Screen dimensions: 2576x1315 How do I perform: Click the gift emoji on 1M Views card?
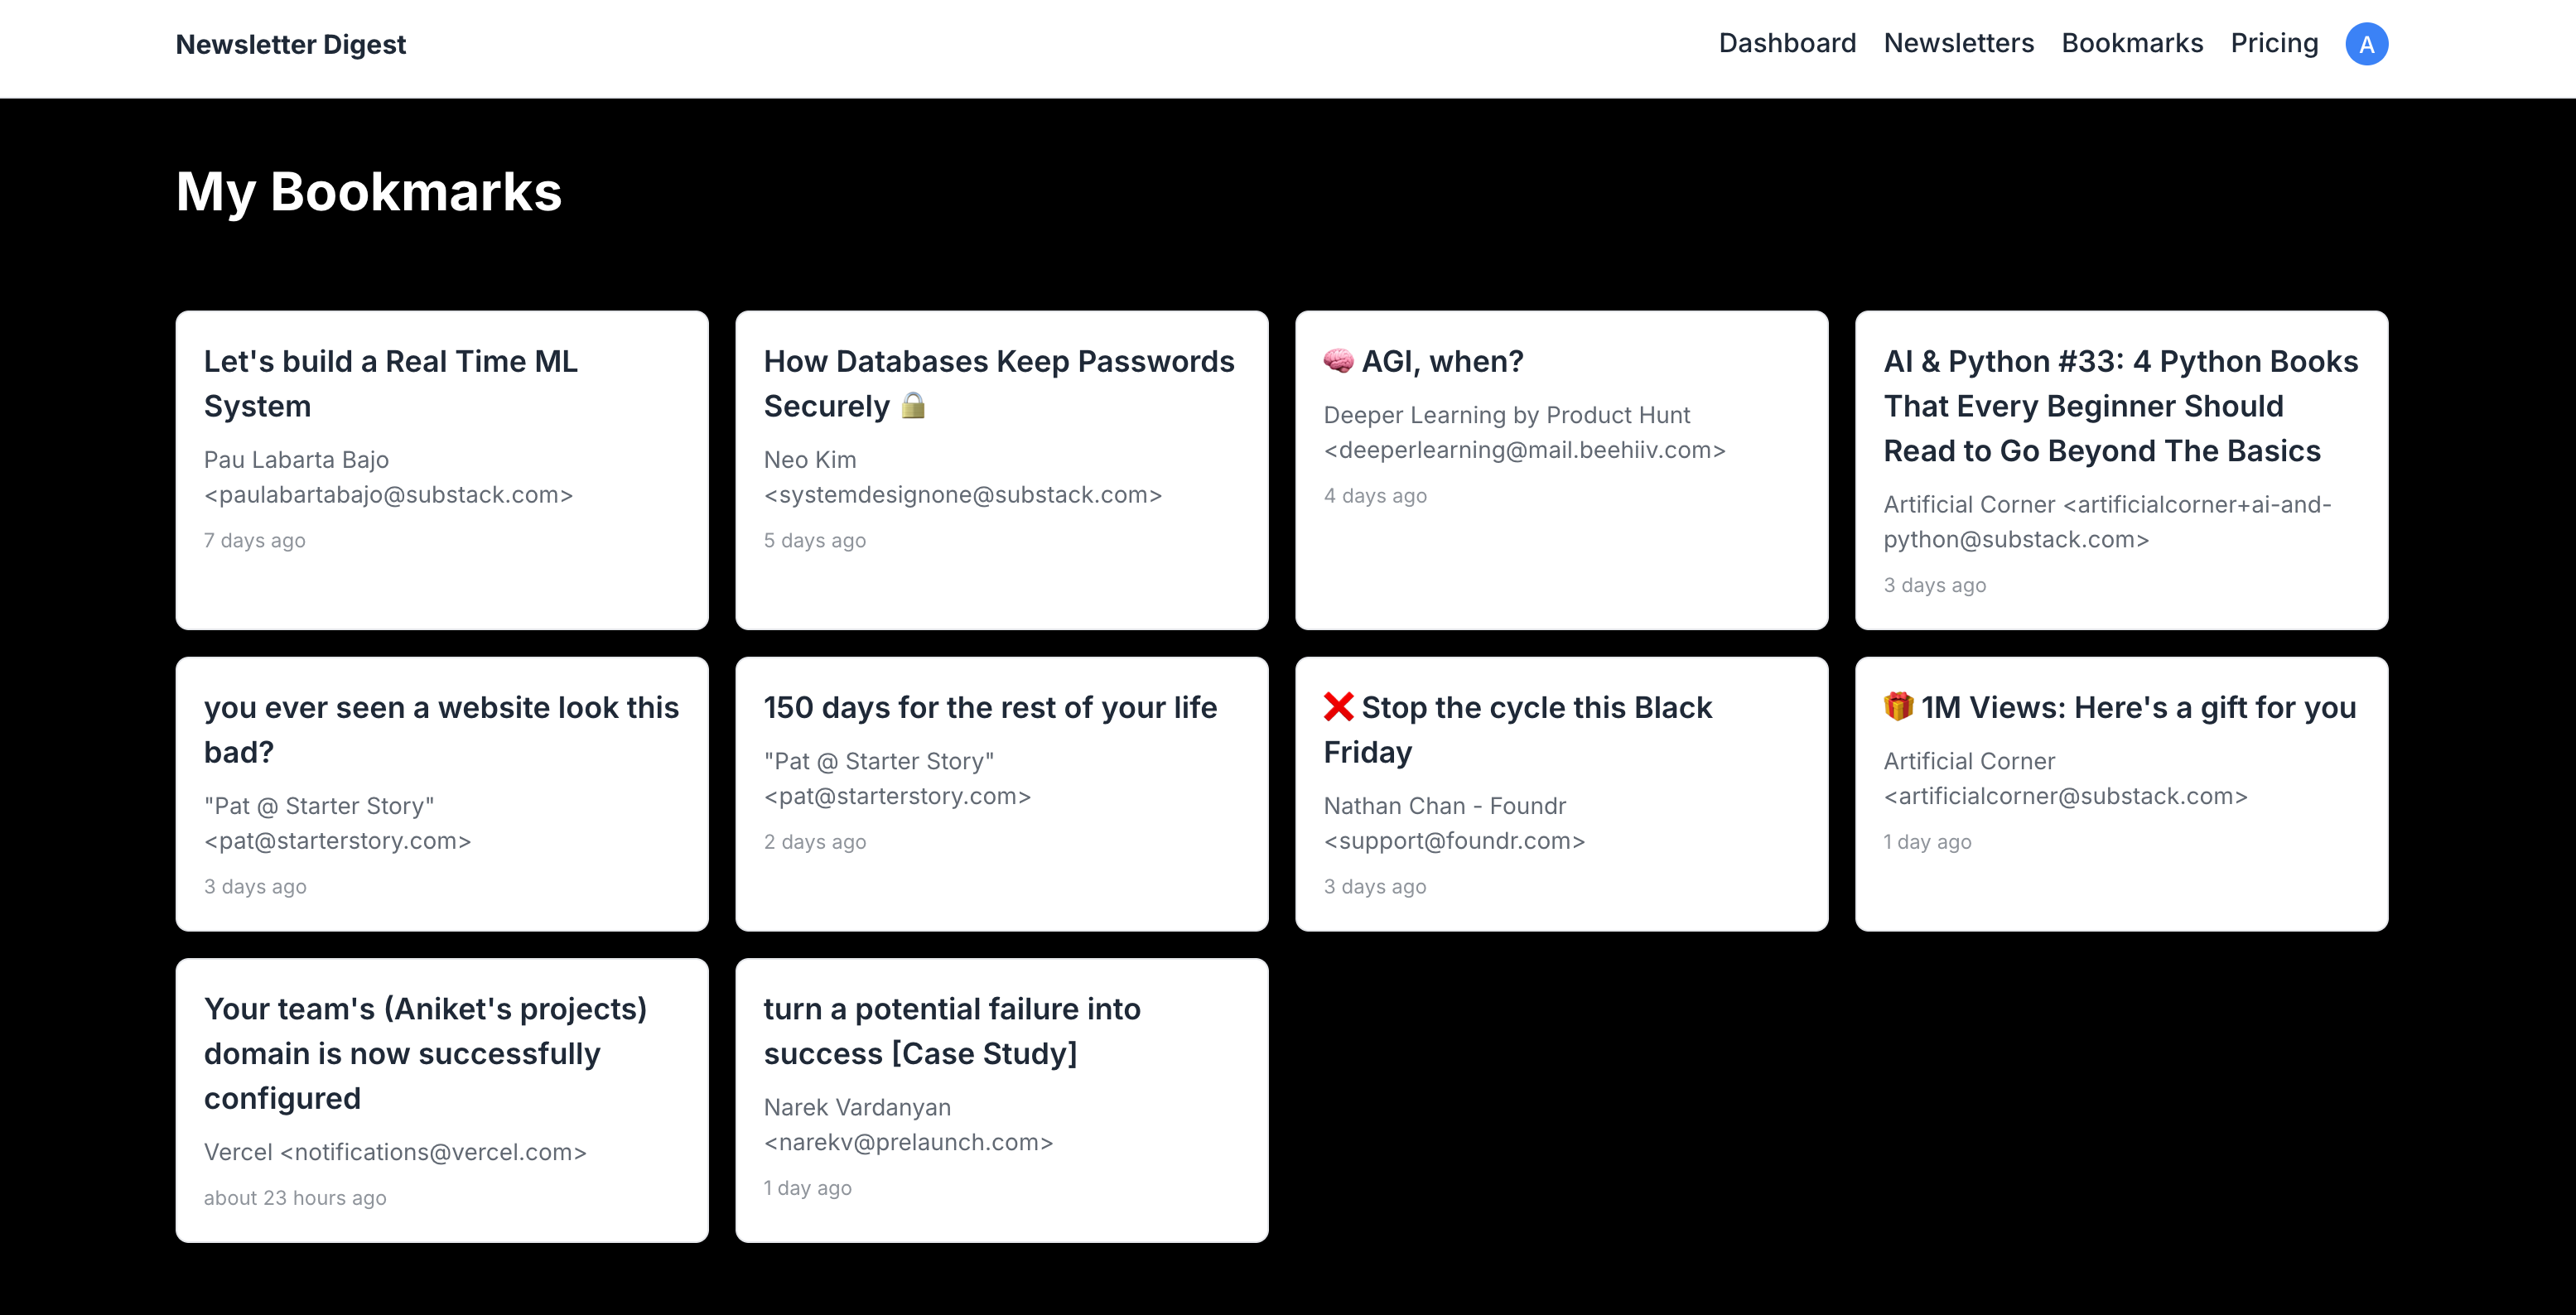coord(1898,706)
